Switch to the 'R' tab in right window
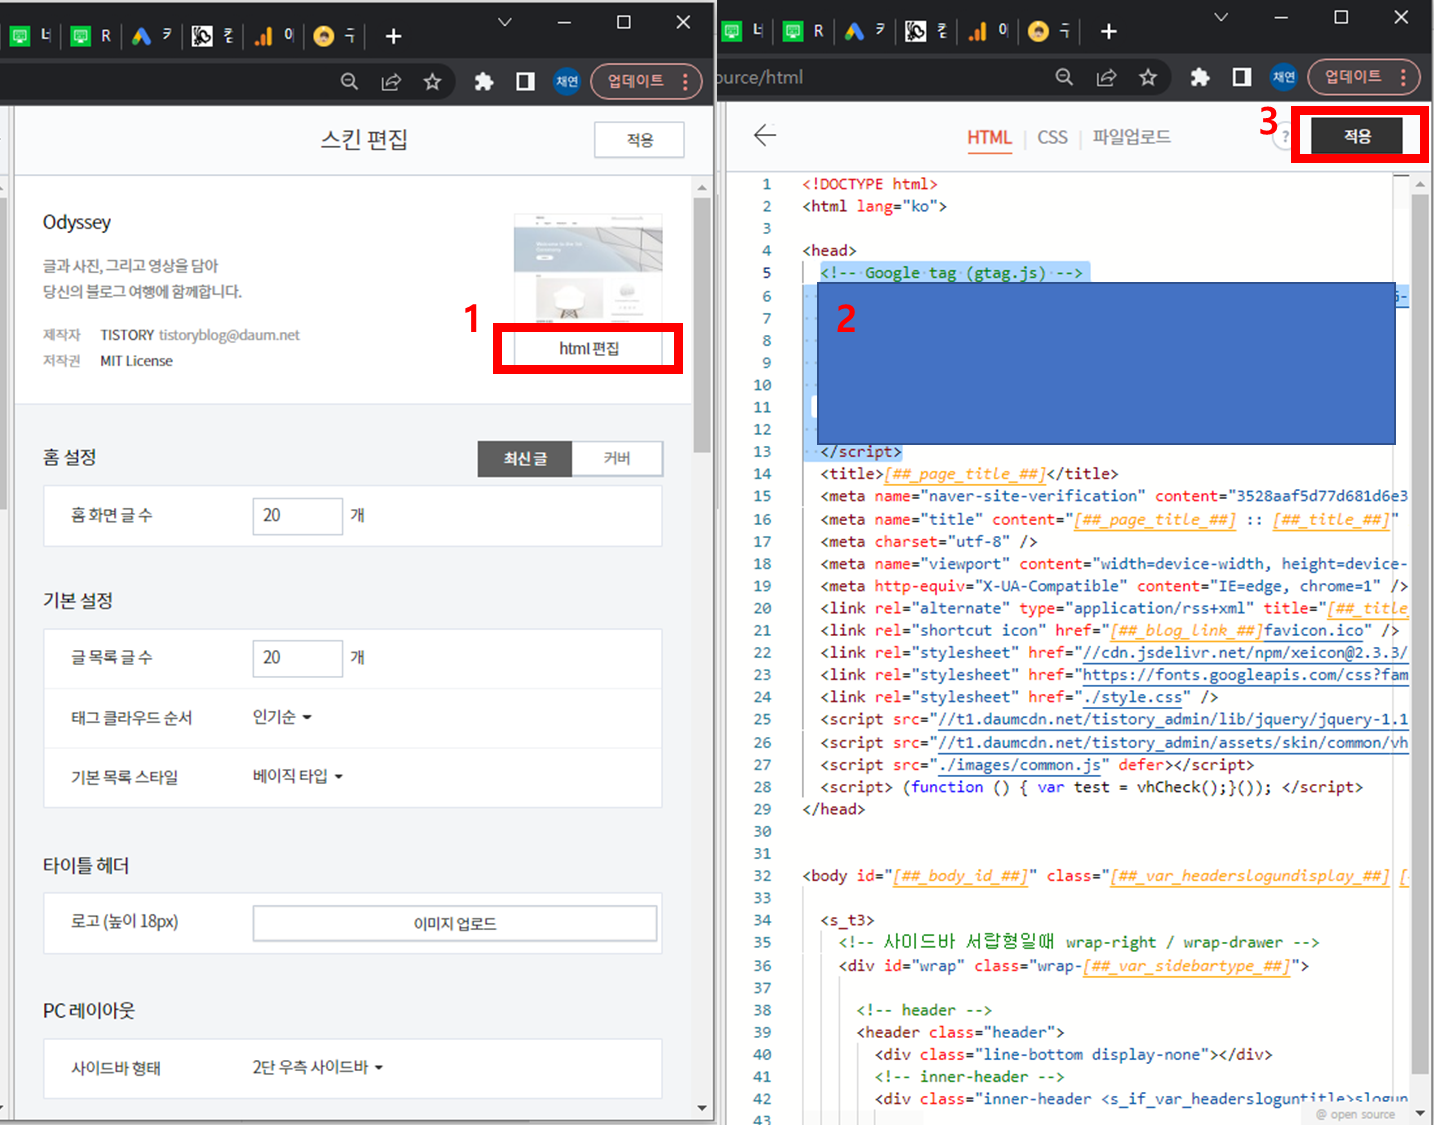The image size is (1434, 1125). tap(805, 32)
